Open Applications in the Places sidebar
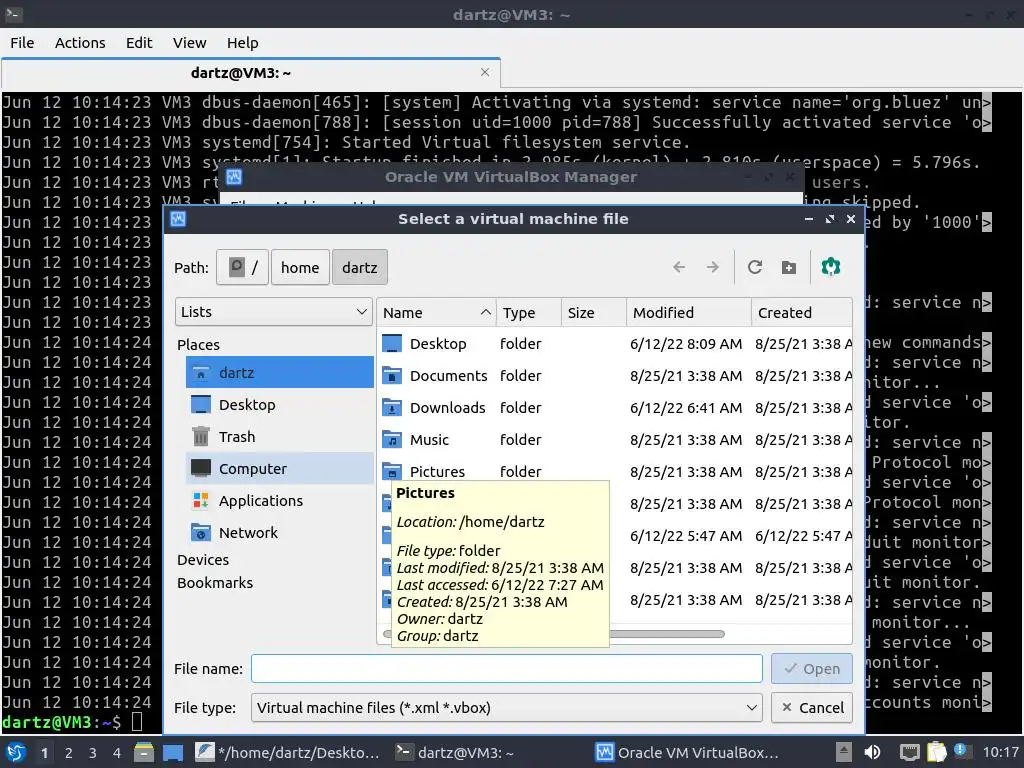 [x=280, y=500]
